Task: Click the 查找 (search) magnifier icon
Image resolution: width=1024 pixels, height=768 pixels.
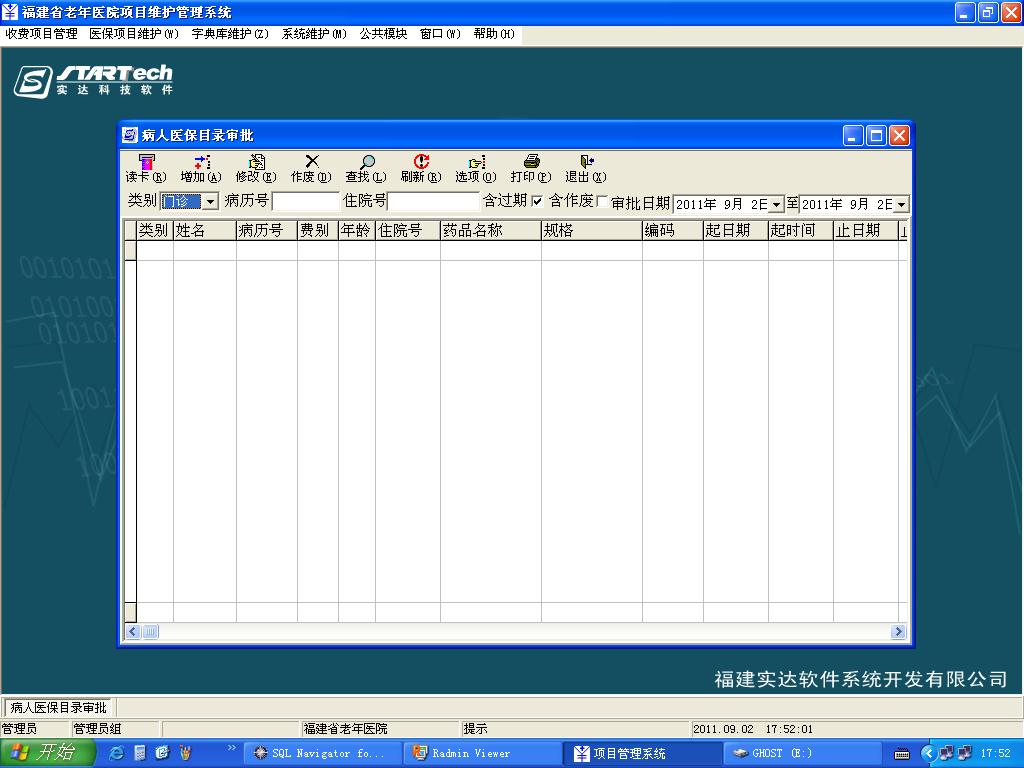Action: click(x=366, y=168)
